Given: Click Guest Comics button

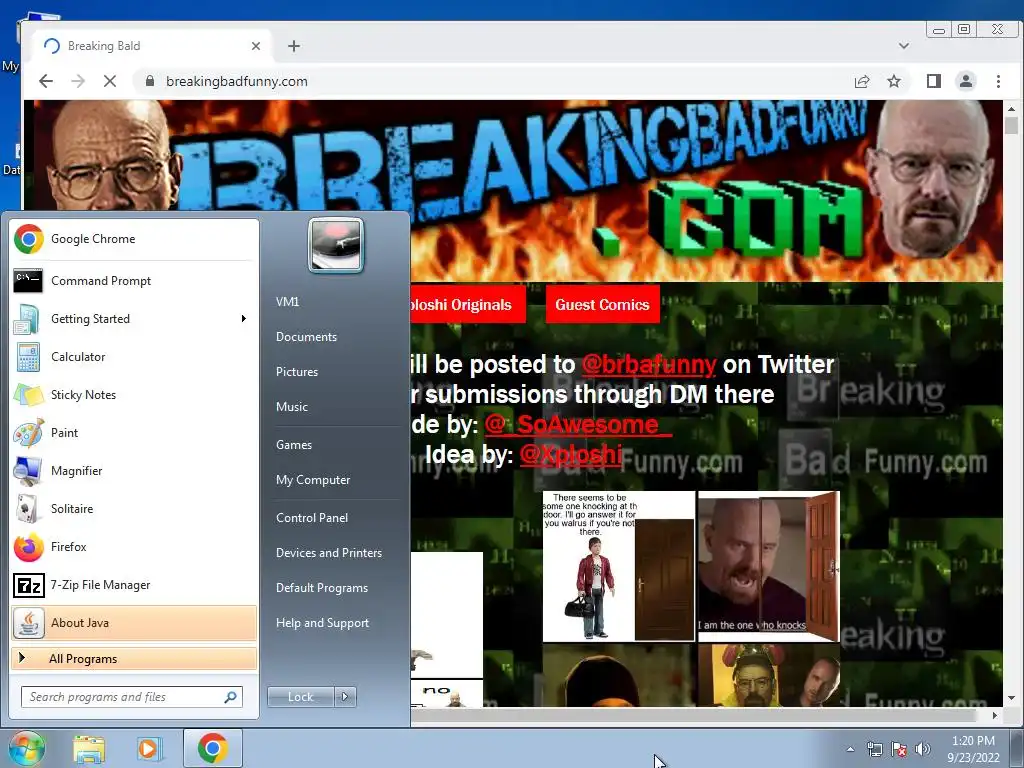Looking at the screenshot, I should click(602, 304).
